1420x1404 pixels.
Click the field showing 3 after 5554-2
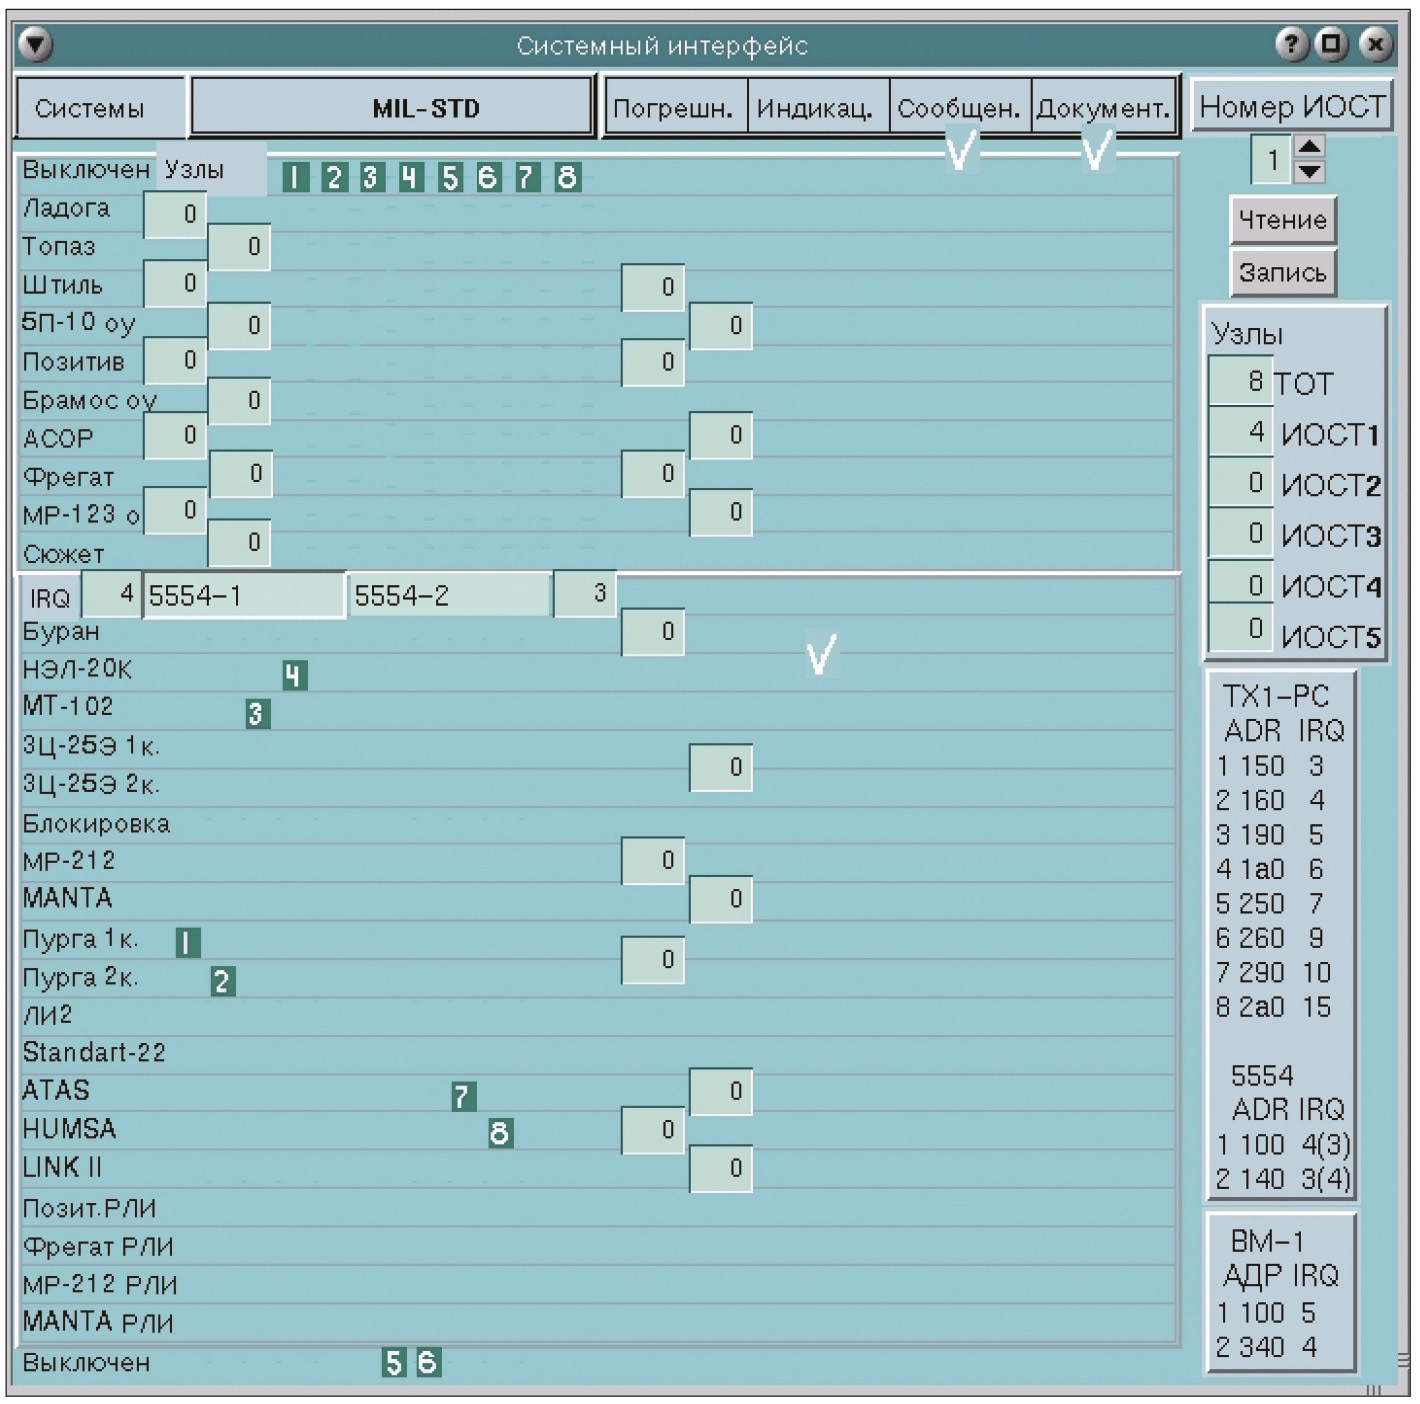pyautogui.click(x=585, y=593)
